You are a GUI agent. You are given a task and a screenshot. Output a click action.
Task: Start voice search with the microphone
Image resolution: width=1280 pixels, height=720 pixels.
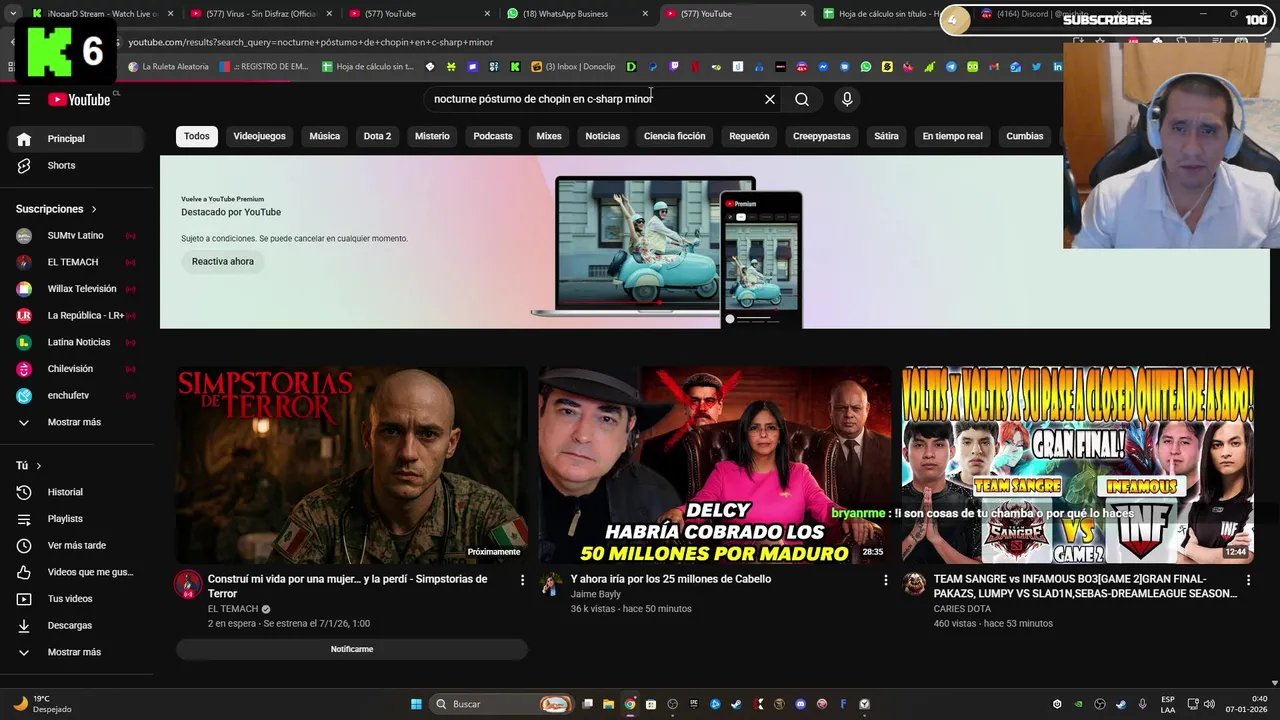[x=847, y=99]
